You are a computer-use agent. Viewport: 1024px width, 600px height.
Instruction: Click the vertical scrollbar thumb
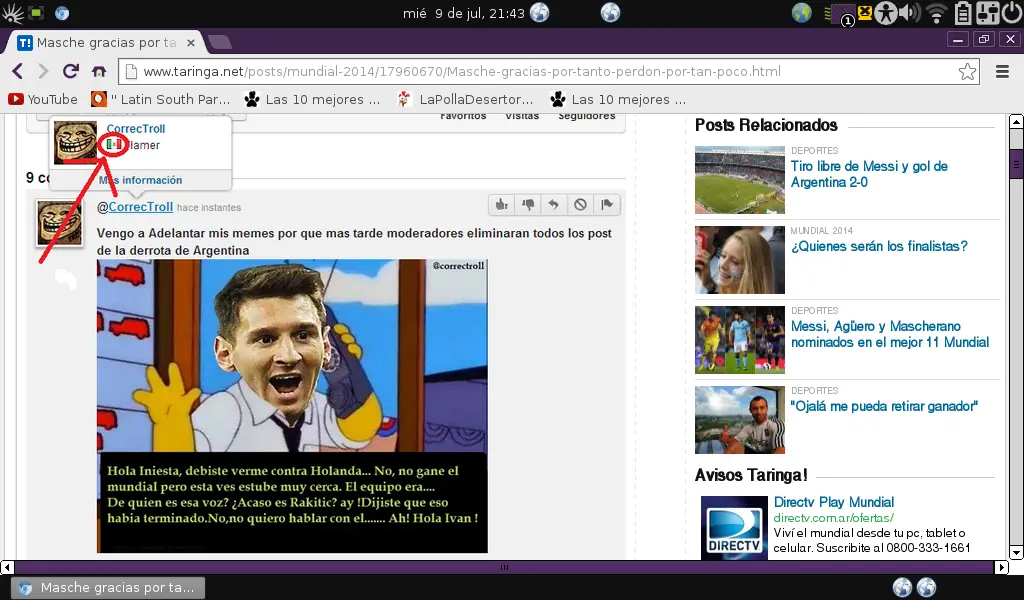[1016, 164]
